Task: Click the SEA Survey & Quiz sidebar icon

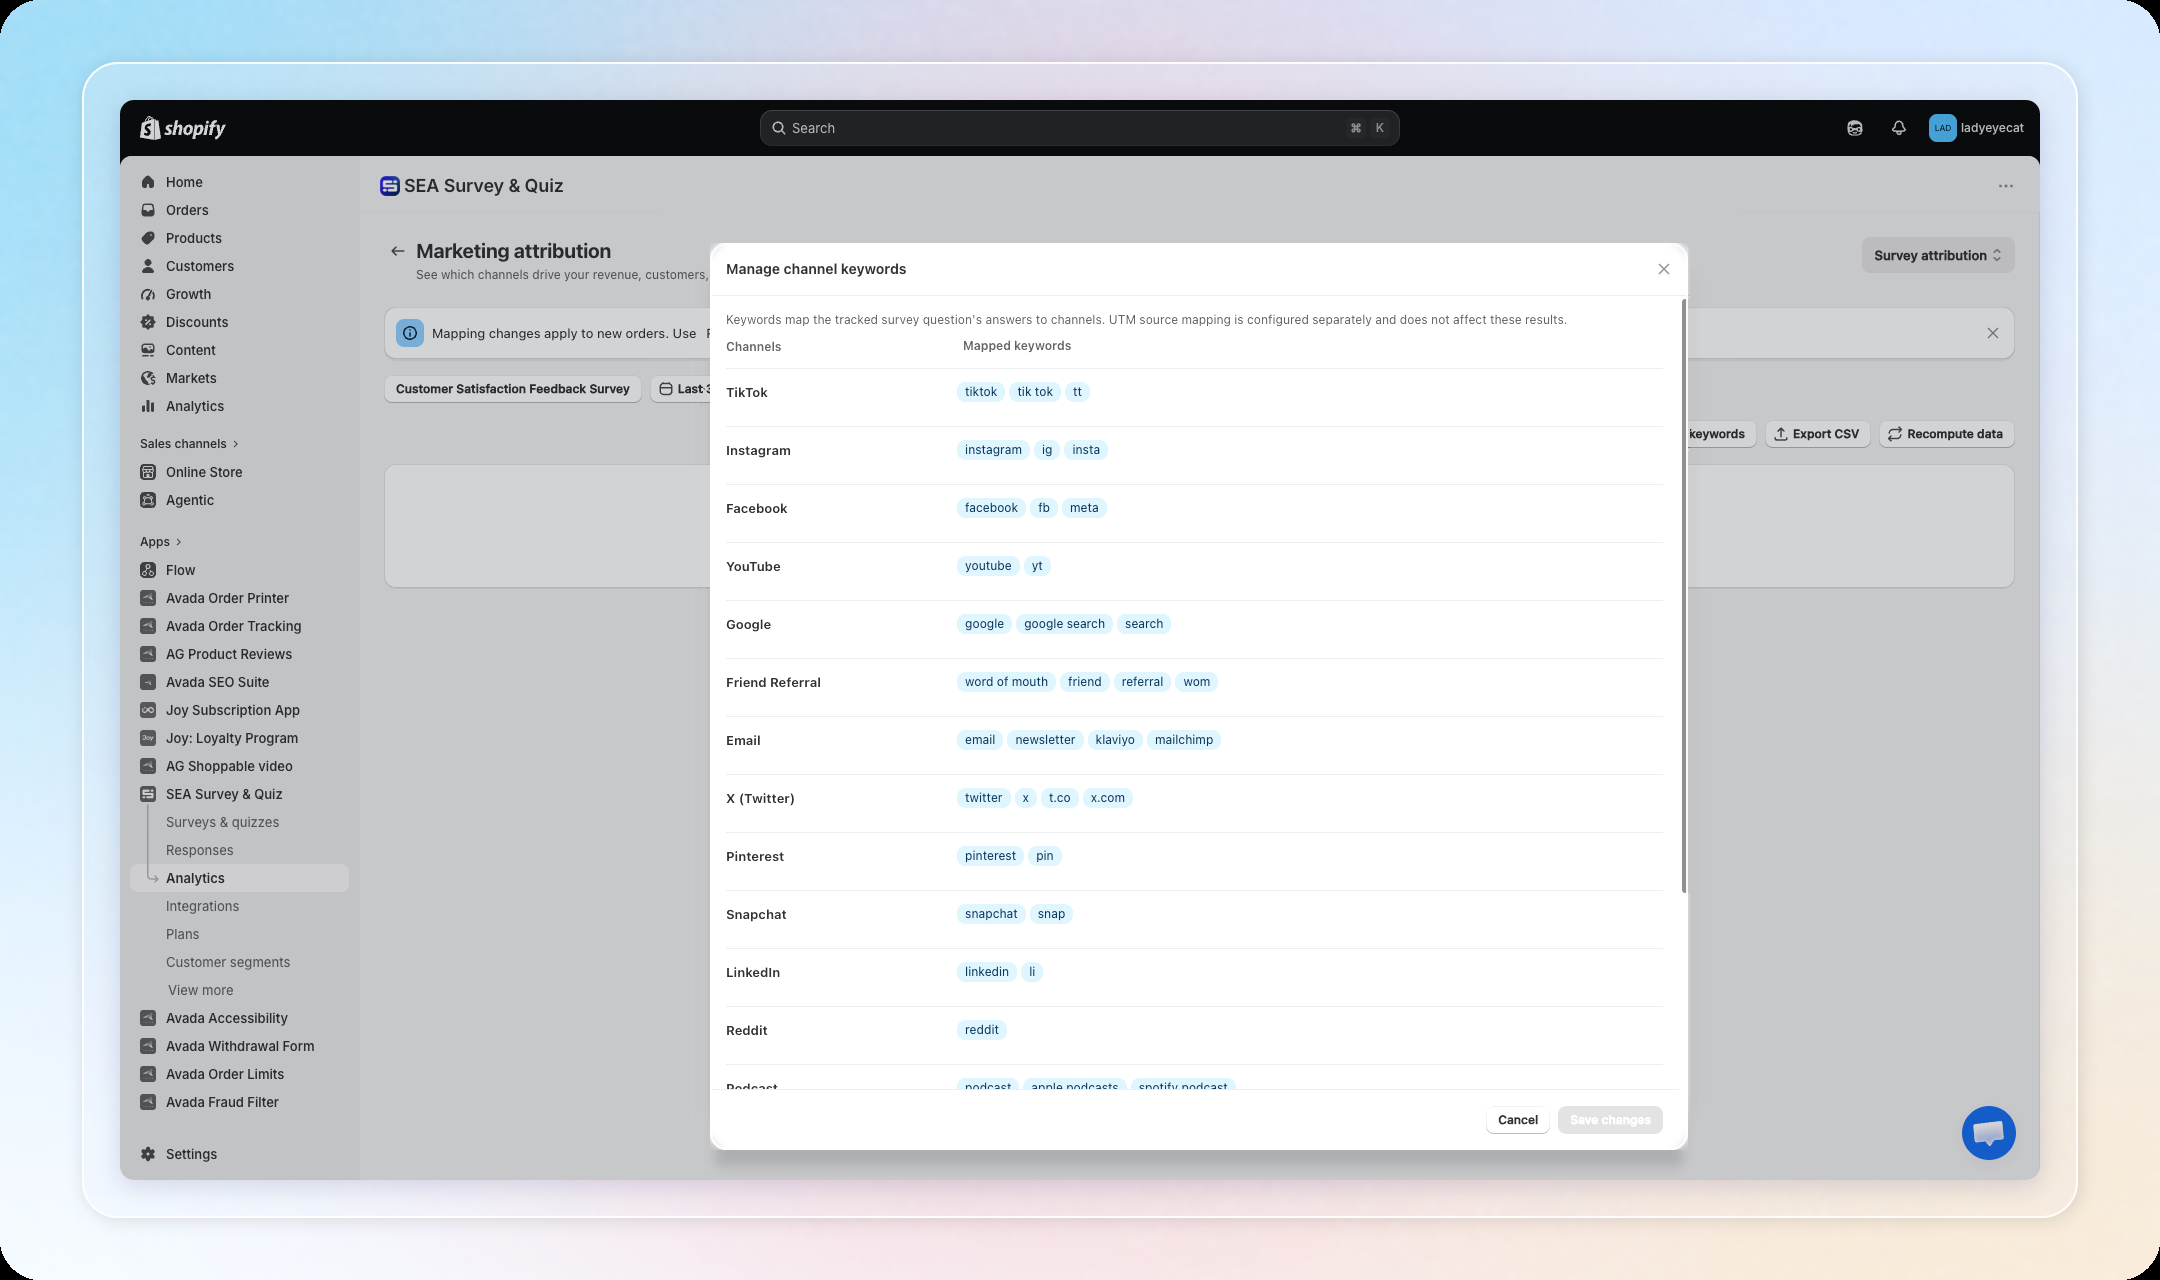Action: pyautogui.click(x=148, y=794)
